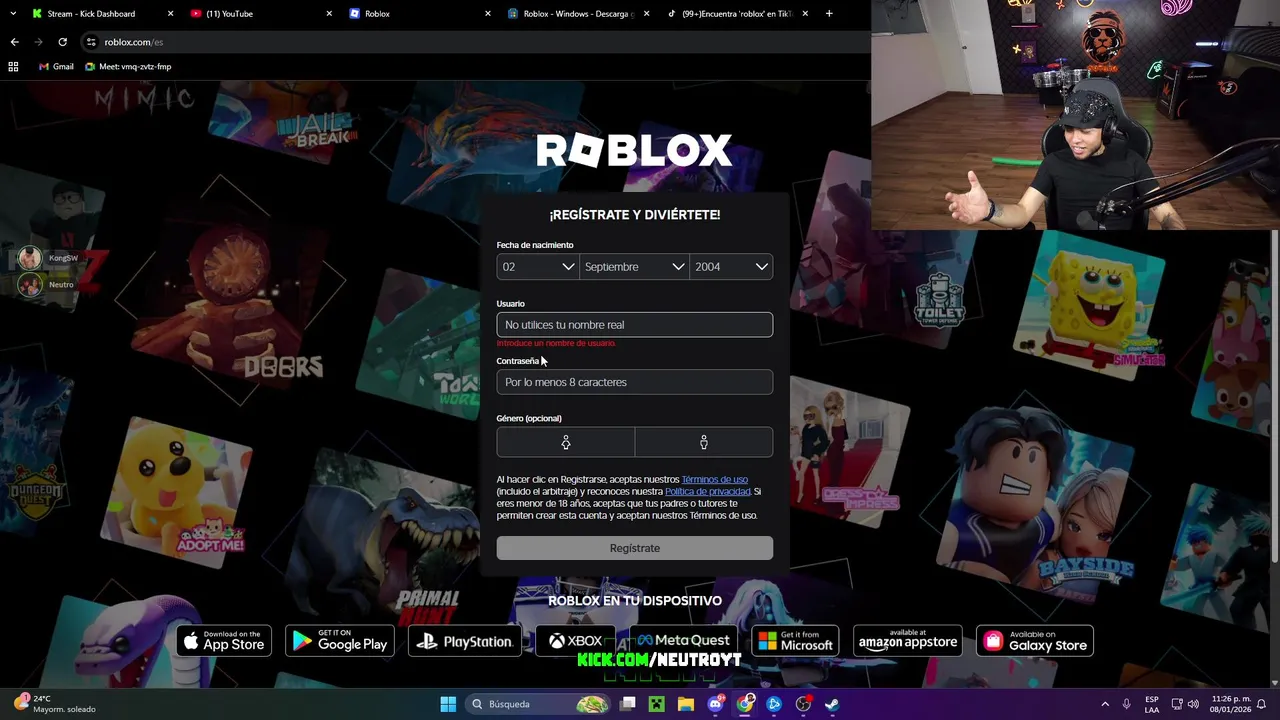The image size is (1280, 720).
Task: Open Chrome from the taskbar
Action: tap(745, 704)
